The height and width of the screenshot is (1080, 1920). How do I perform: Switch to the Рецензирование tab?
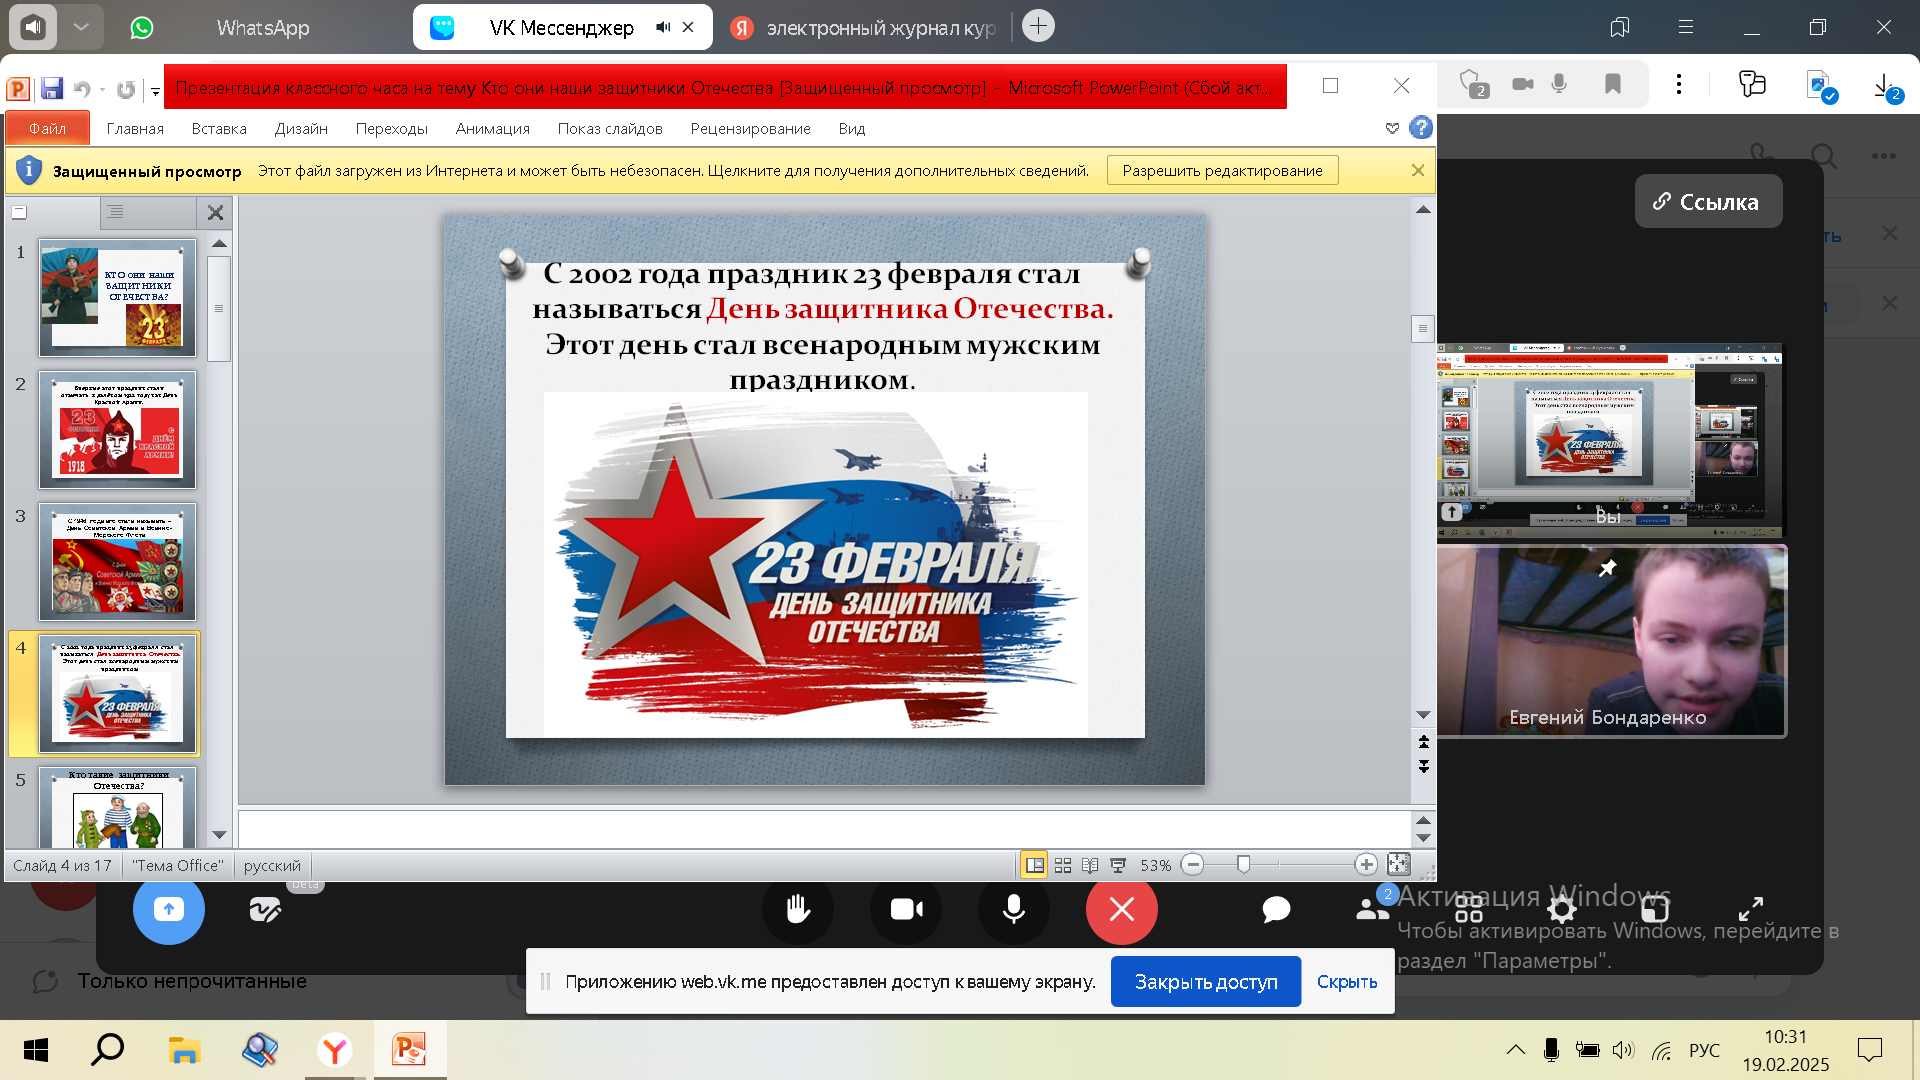click(750, 129)
